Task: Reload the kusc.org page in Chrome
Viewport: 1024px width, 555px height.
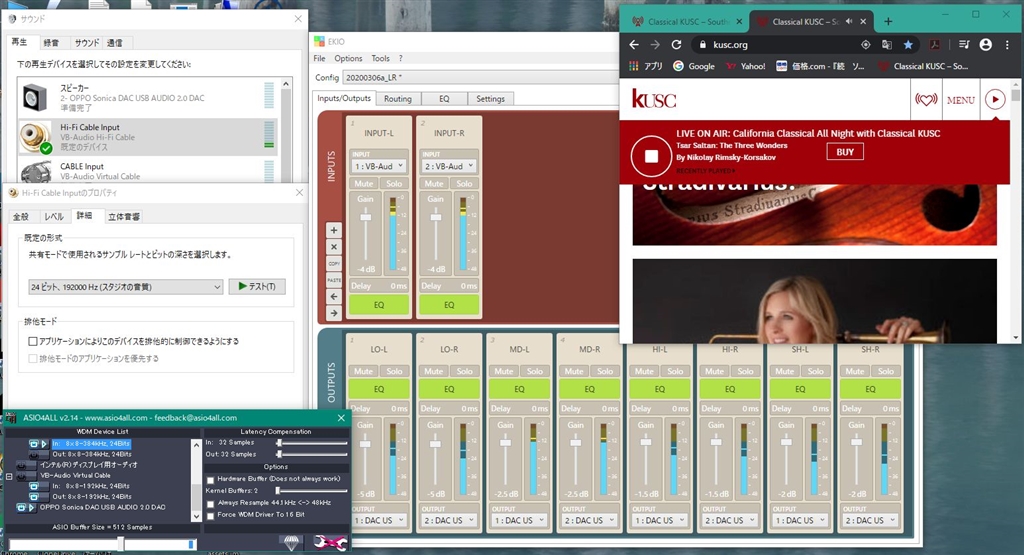Action: (x=677, y=44)
